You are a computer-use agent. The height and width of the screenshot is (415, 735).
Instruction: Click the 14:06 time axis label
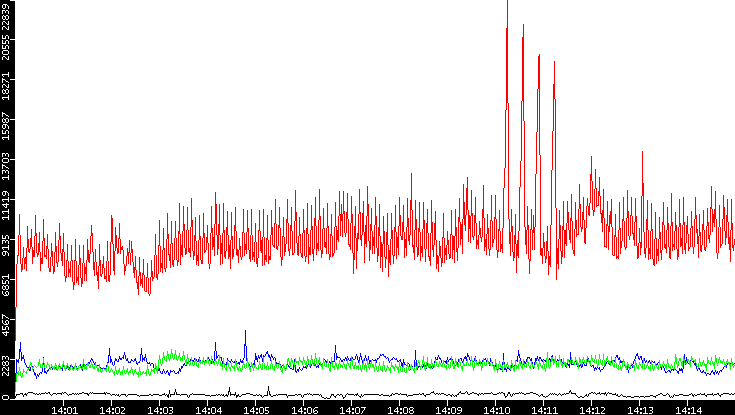[x=303, y=410]
